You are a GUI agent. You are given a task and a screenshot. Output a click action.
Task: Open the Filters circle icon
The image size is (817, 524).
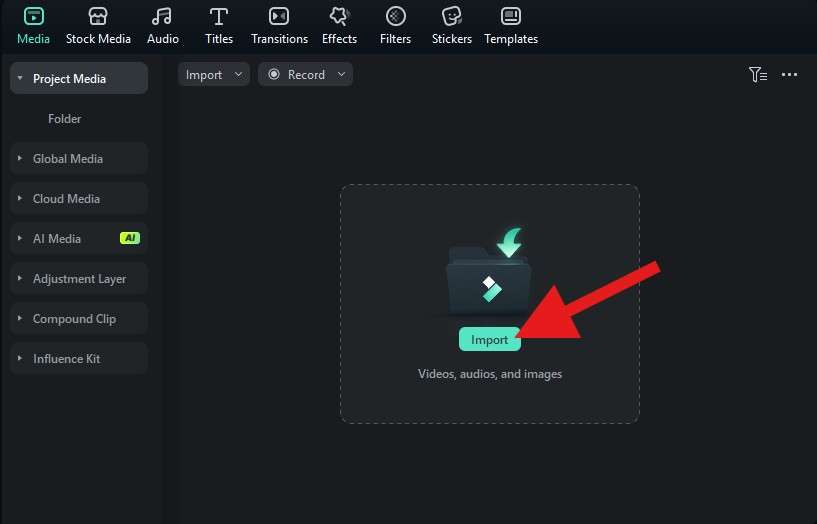click(395, 16)
